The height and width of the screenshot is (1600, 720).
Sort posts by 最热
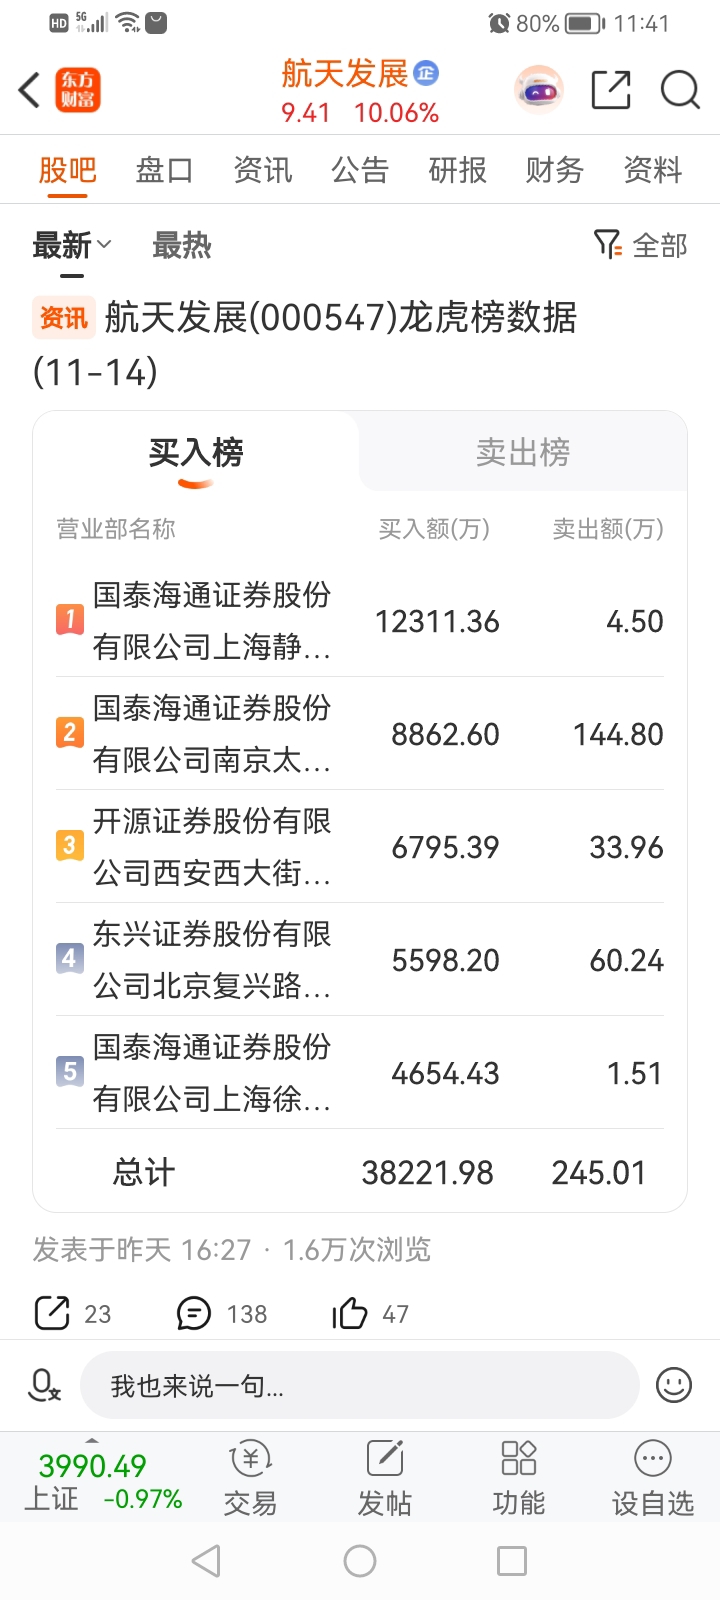tap(182, 245)
